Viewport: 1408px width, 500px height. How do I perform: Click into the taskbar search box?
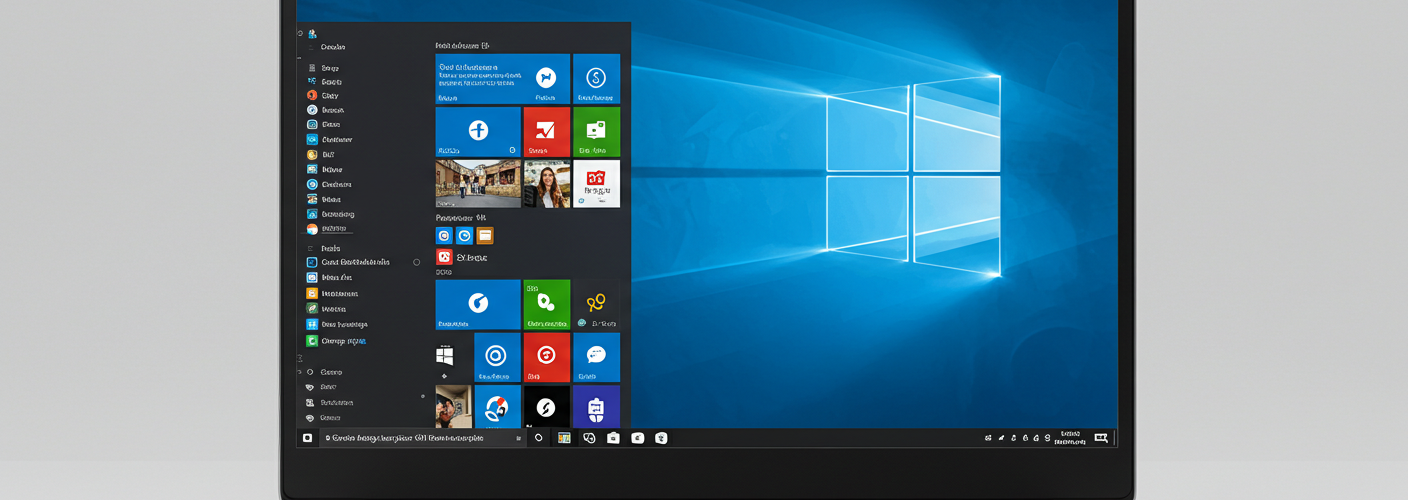(x=421, y=438)
